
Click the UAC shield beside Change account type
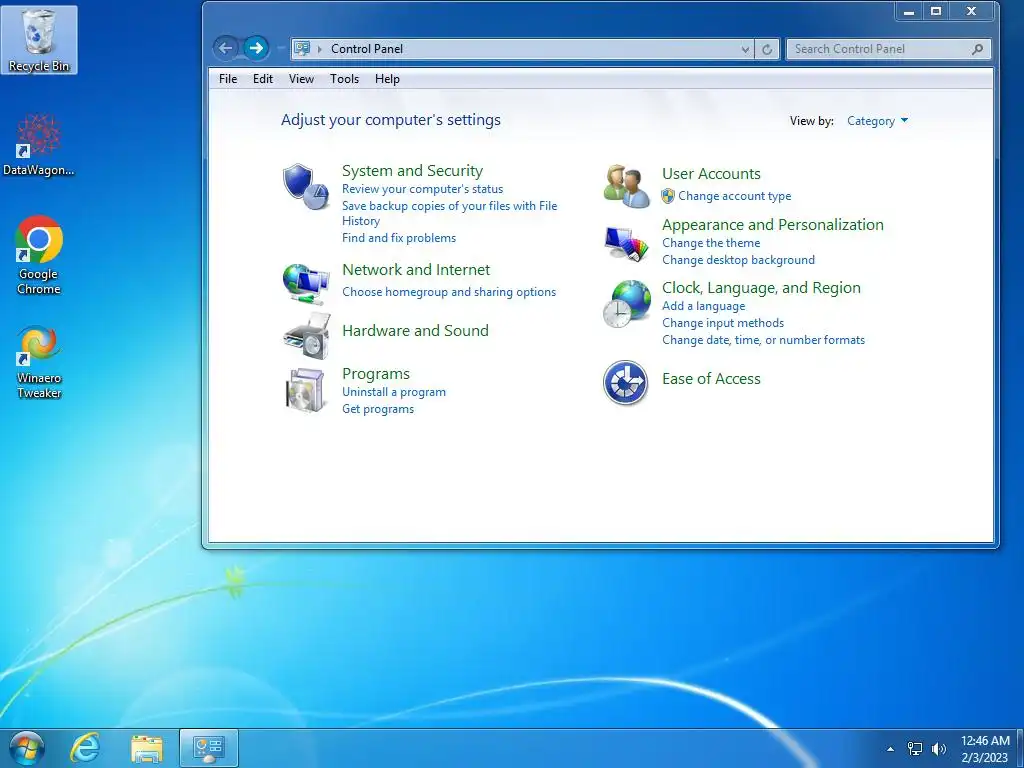tap(667, 196)
